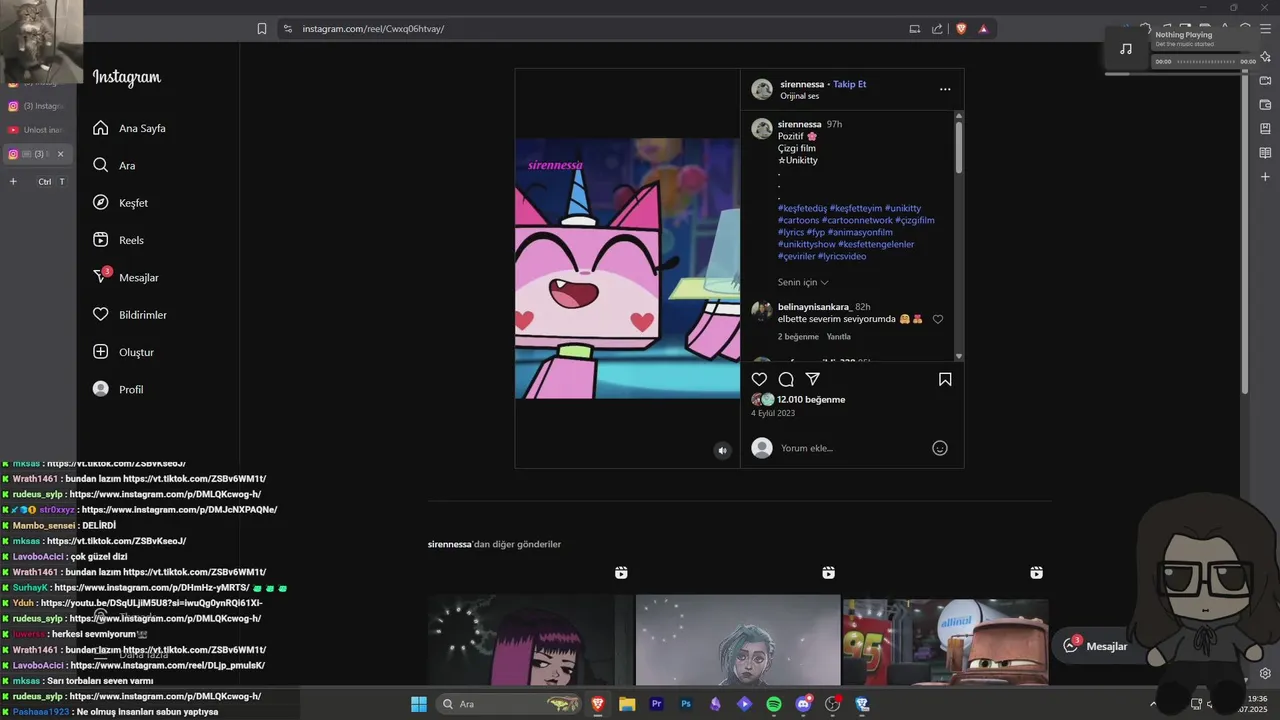1280x720 pixels.
Task: View the 12.010 beğenme likes list
Action: (811, 399)
